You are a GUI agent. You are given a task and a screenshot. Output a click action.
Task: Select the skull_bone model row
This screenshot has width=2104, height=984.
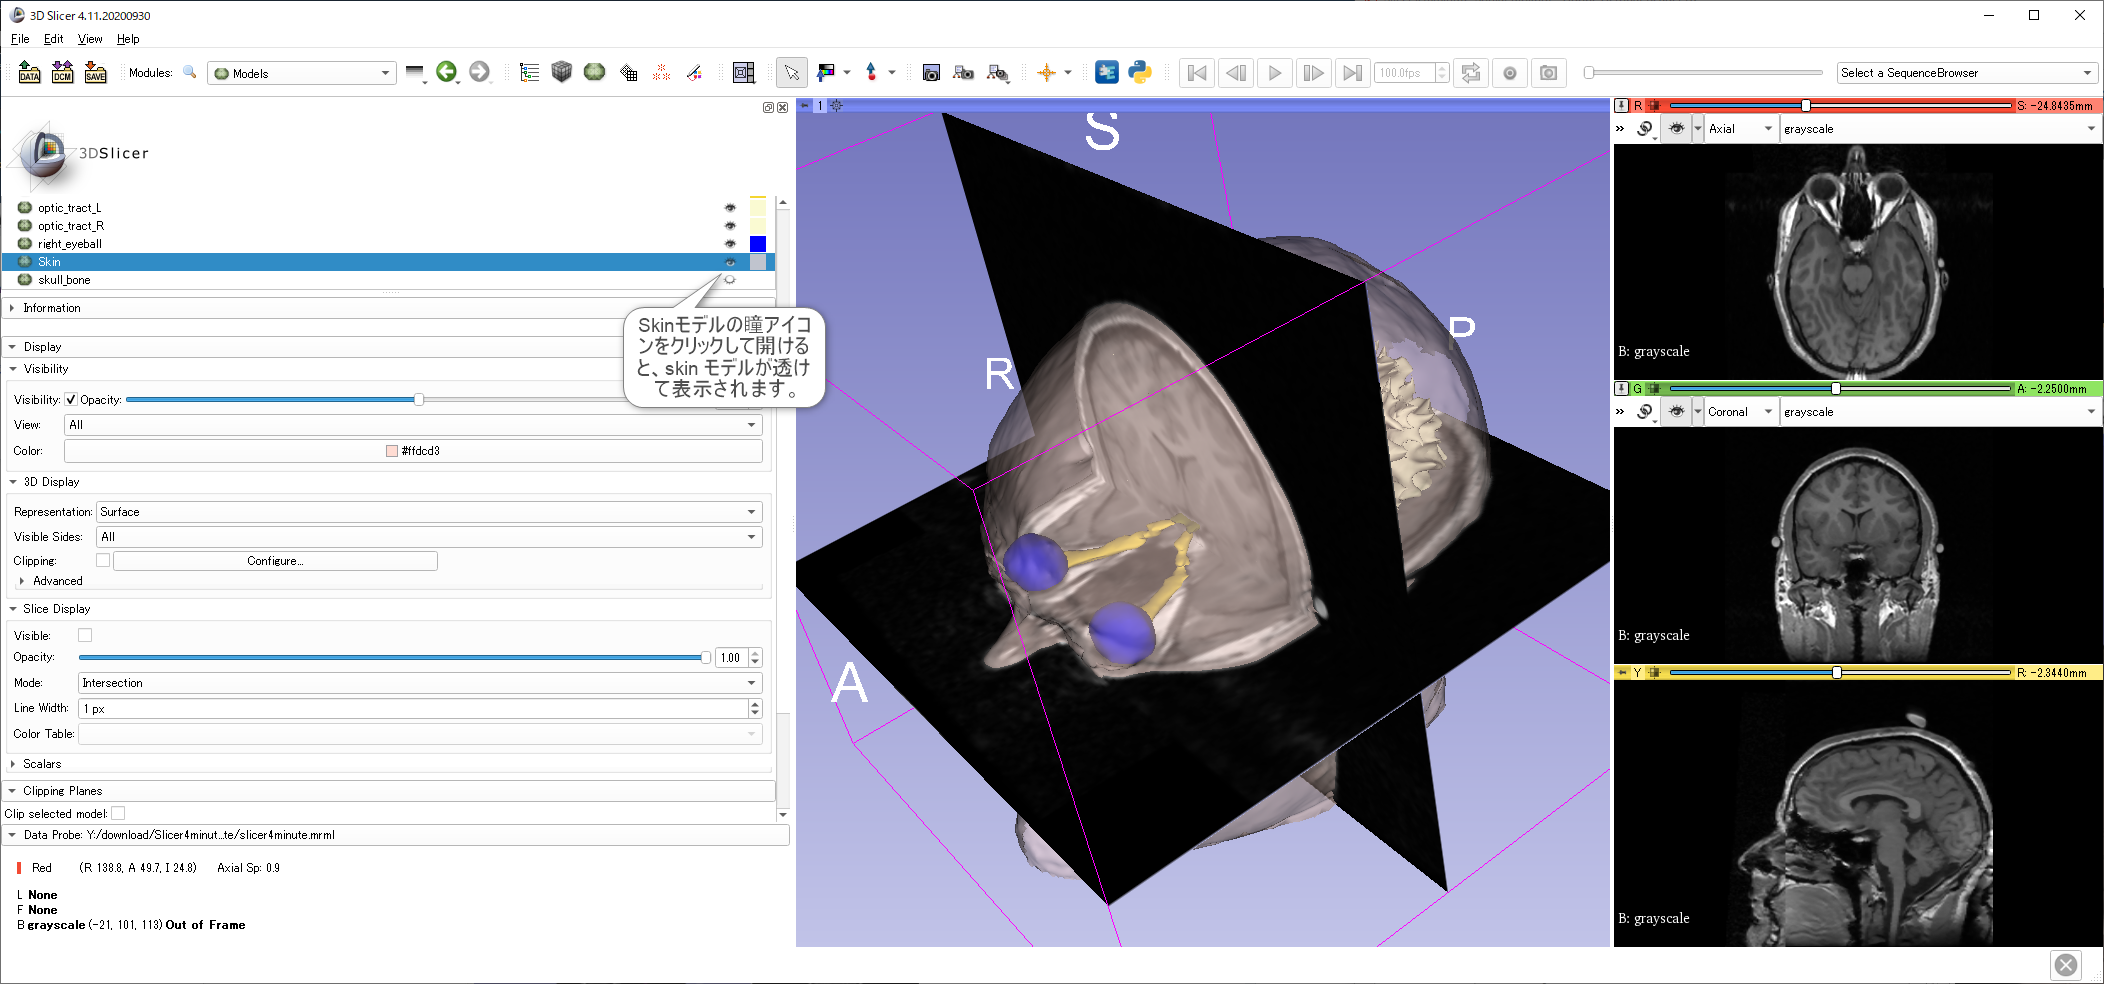tap(388, 280)
